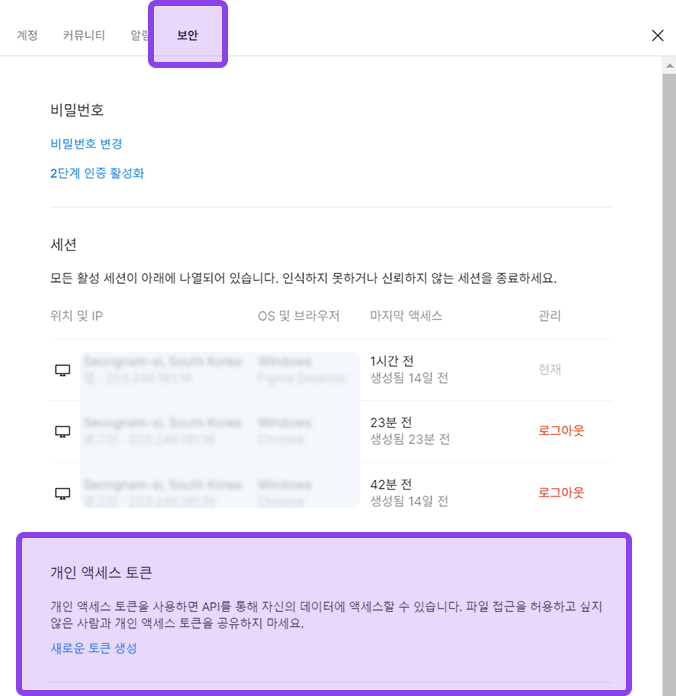
Task: Open 2단계 인증 활성화 link
Action: click(x=97, y=173)
